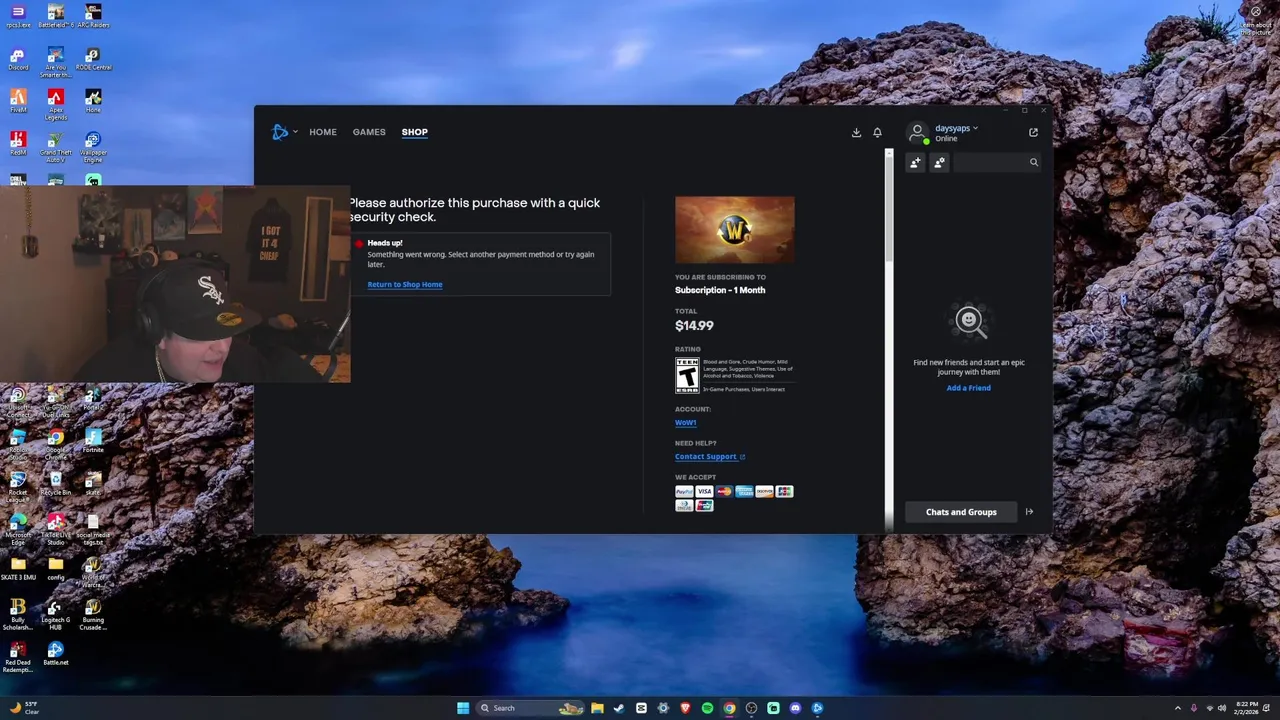The image size is (1280, 720).
Task: Click the Add a Friend icon button
Action: [915, 162]
